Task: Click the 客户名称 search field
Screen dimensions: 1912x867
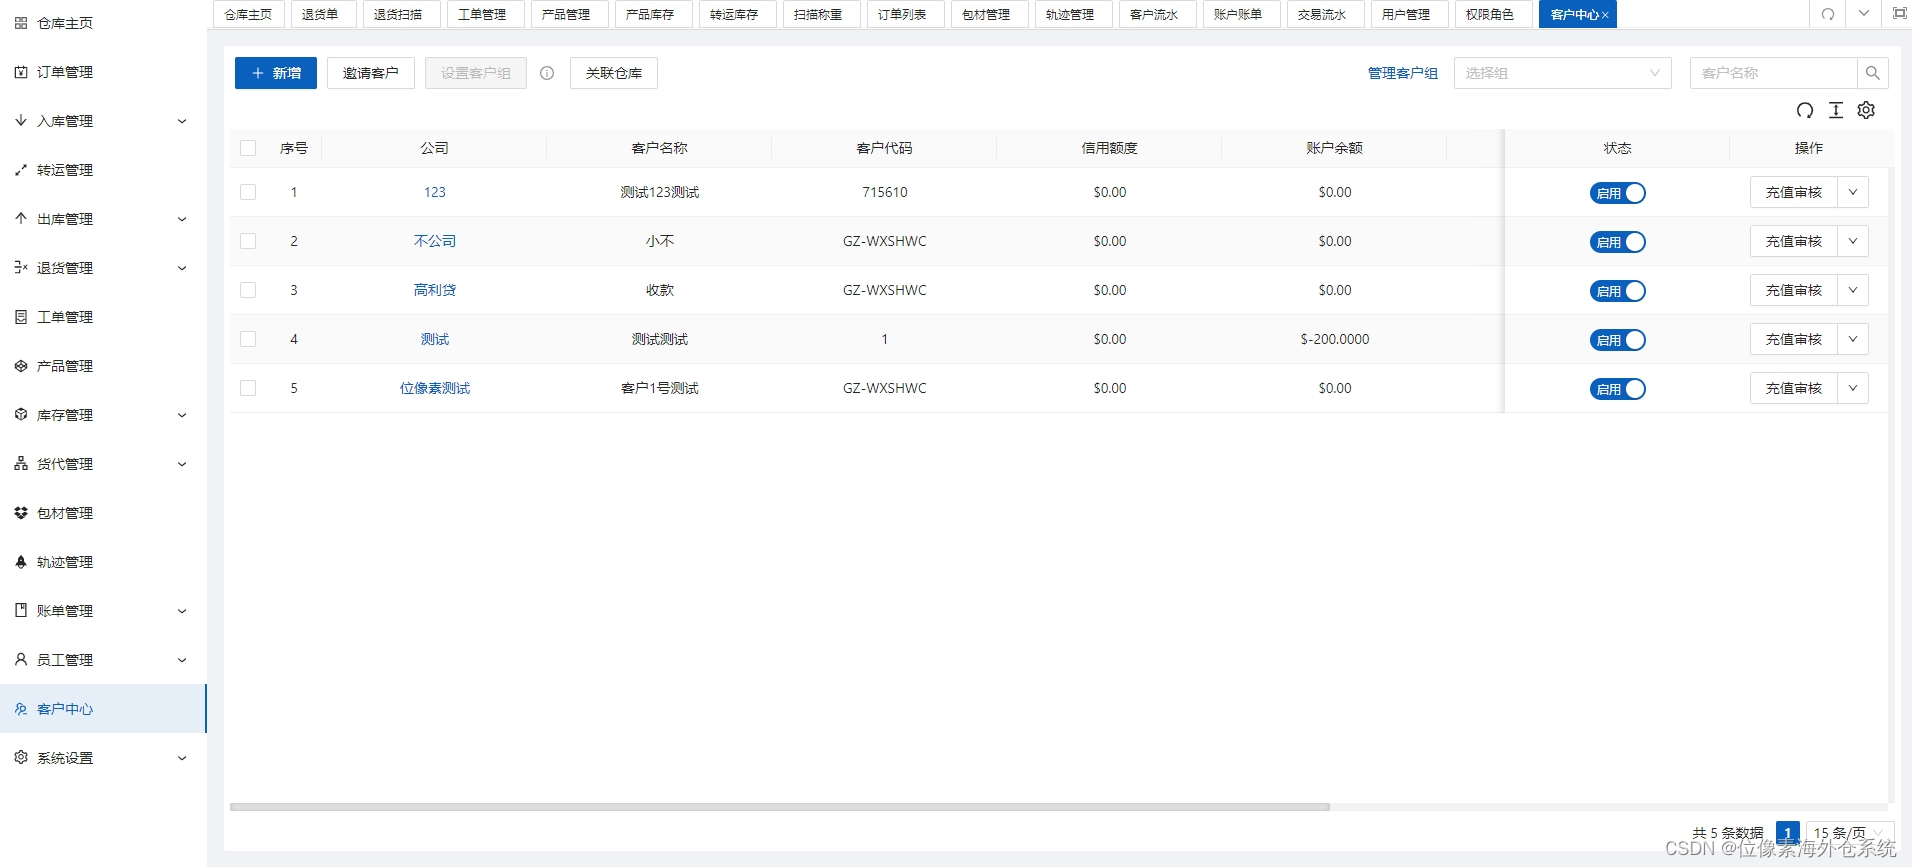Action: click(x=1774, y=73)
